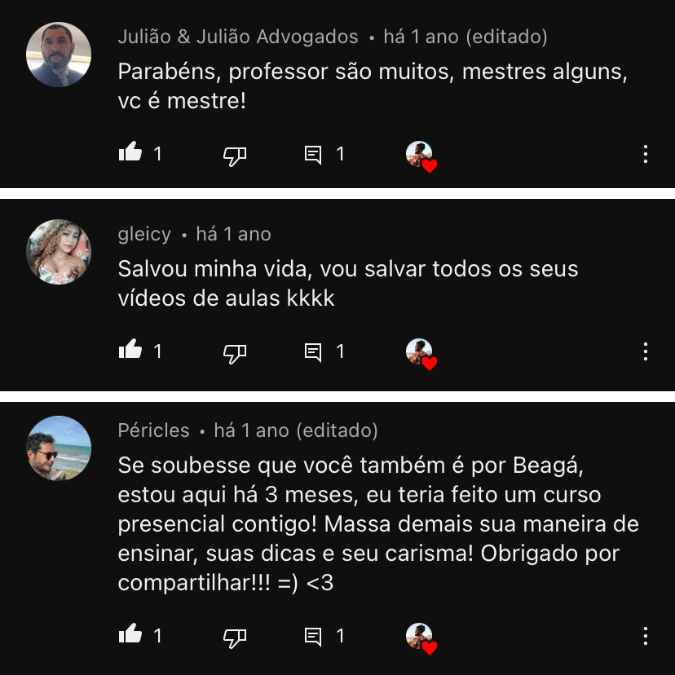This screenshot has width=675, height=675.
Task: Open three-dot menu on Péricles' comment
Action: click(645, 636)
